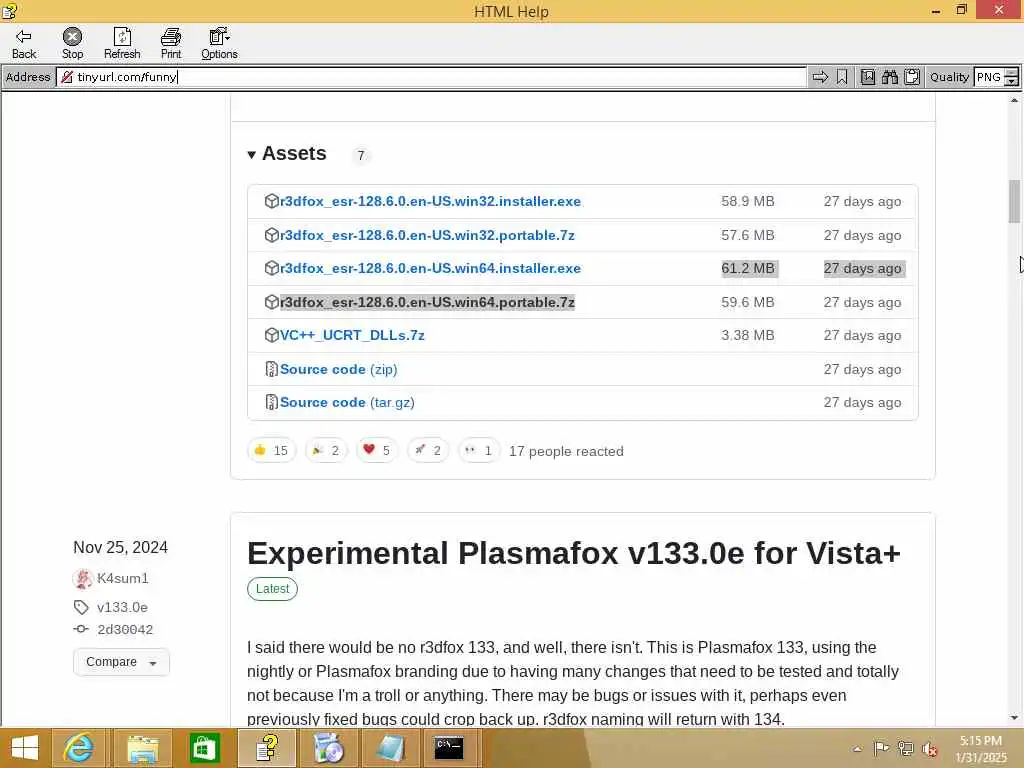
Task: Click Action Center flag tray icon
Action: point(881,748)
